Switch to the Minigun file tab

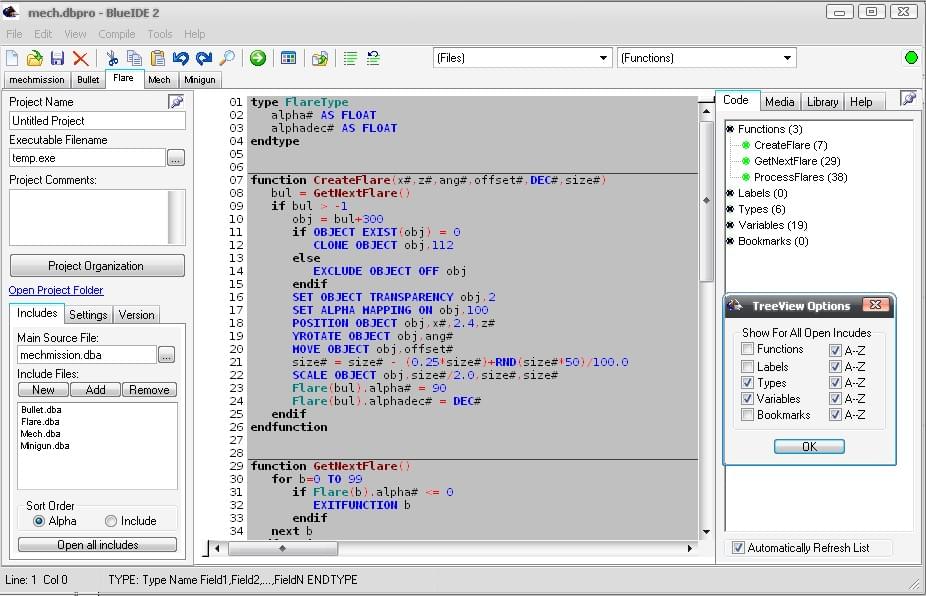pos(200,80)
